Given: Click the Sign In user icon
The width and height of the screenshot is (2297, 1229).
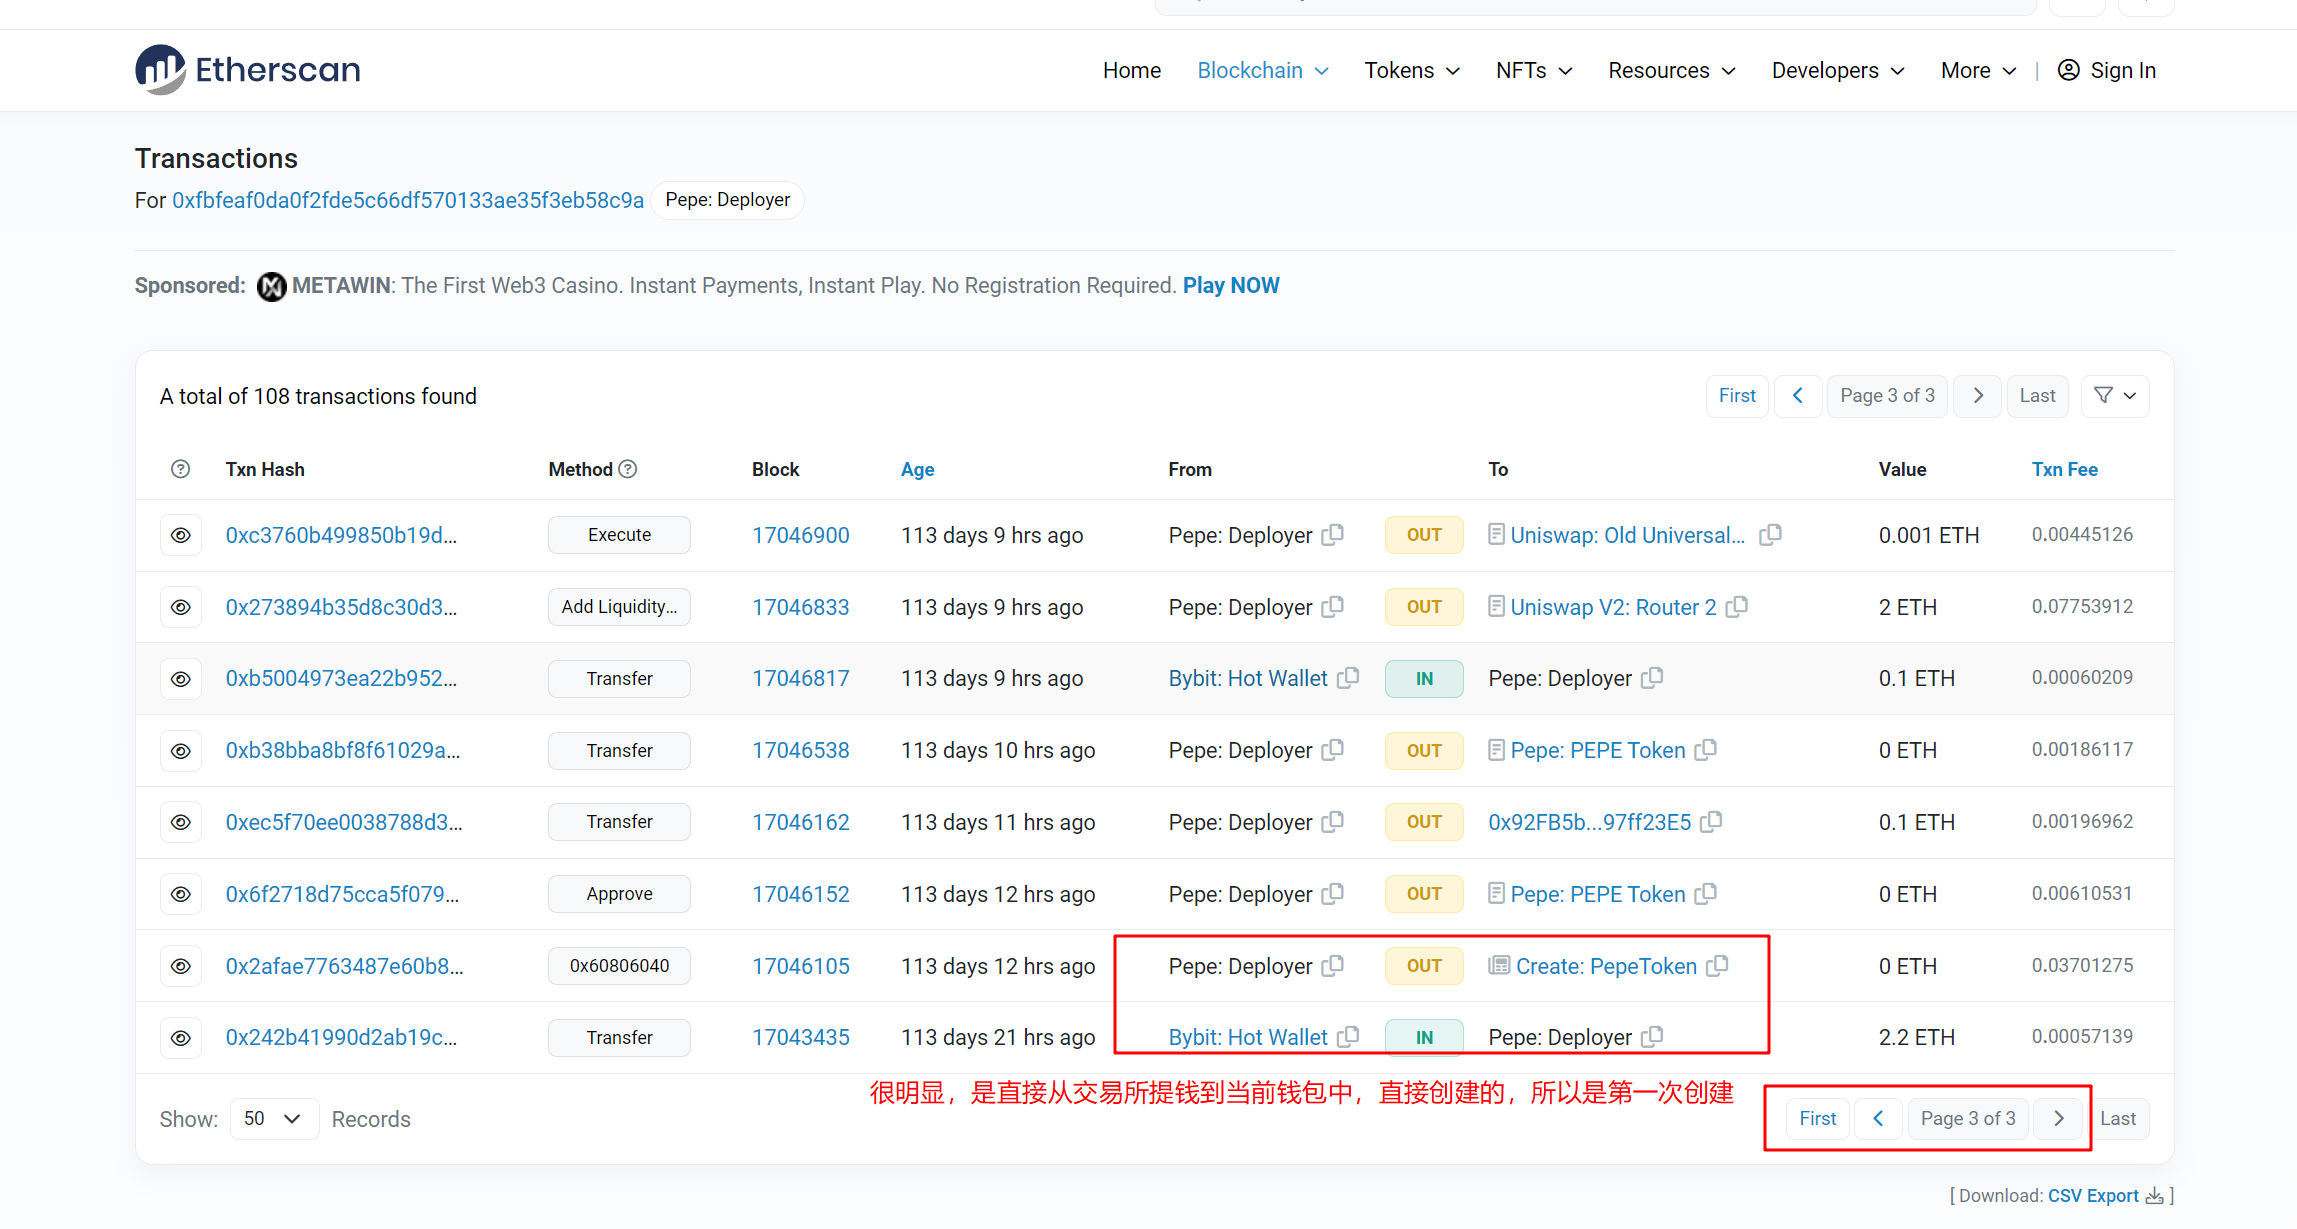Looking at the screenshot, I should click(x=2069, y=70).
